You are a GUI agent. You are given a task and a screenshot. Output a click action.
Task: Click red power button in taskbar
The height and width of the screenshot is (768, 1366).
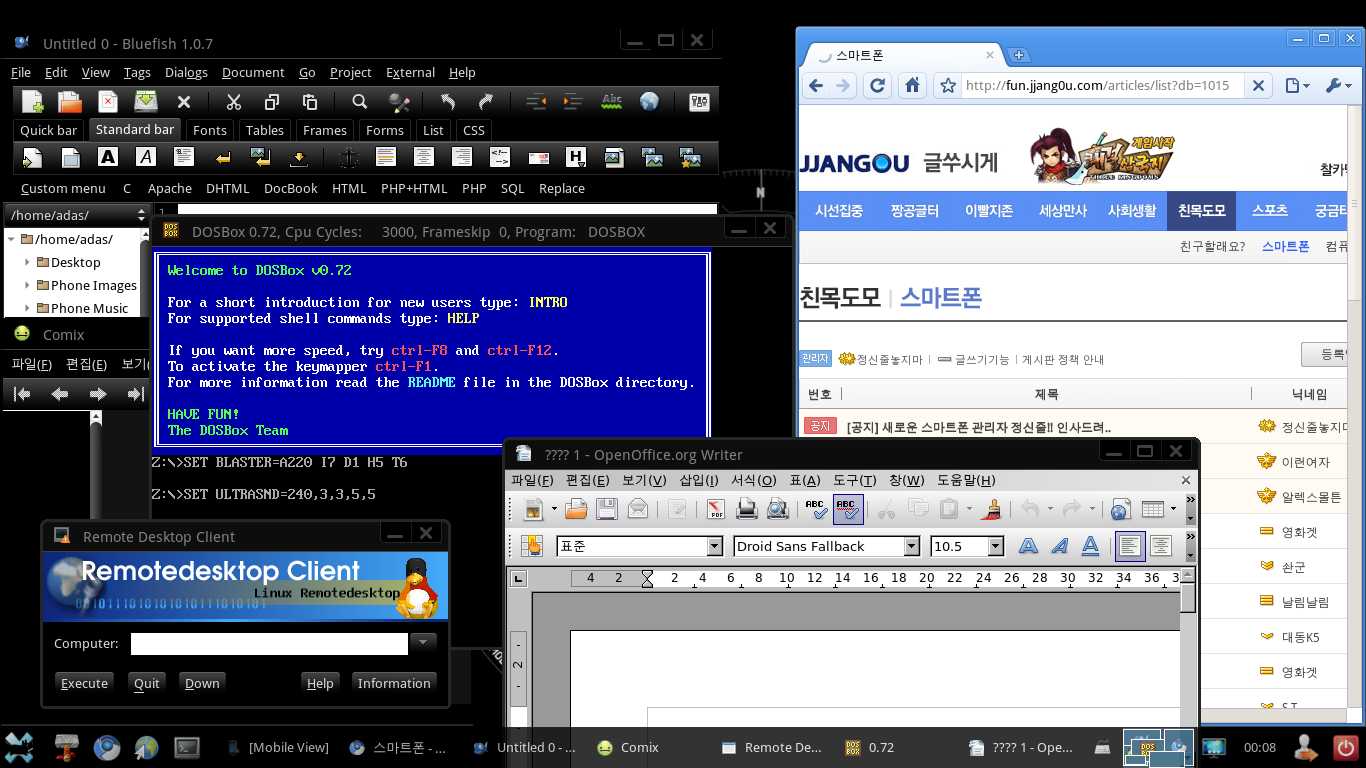[x=1345, y=747]
